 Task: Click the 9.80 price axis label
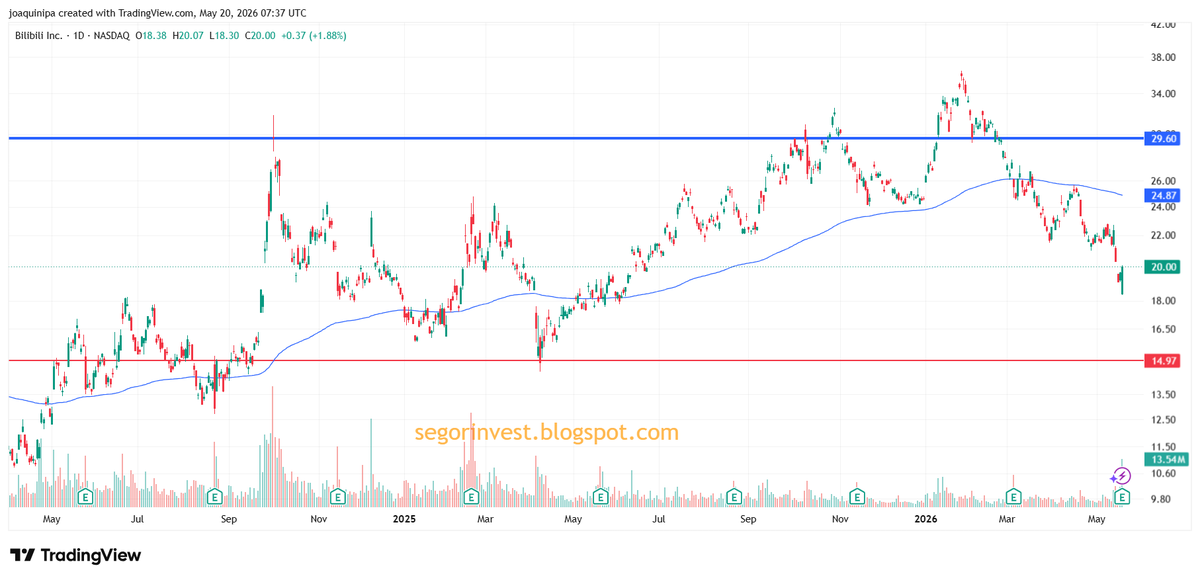[1161, 499]
